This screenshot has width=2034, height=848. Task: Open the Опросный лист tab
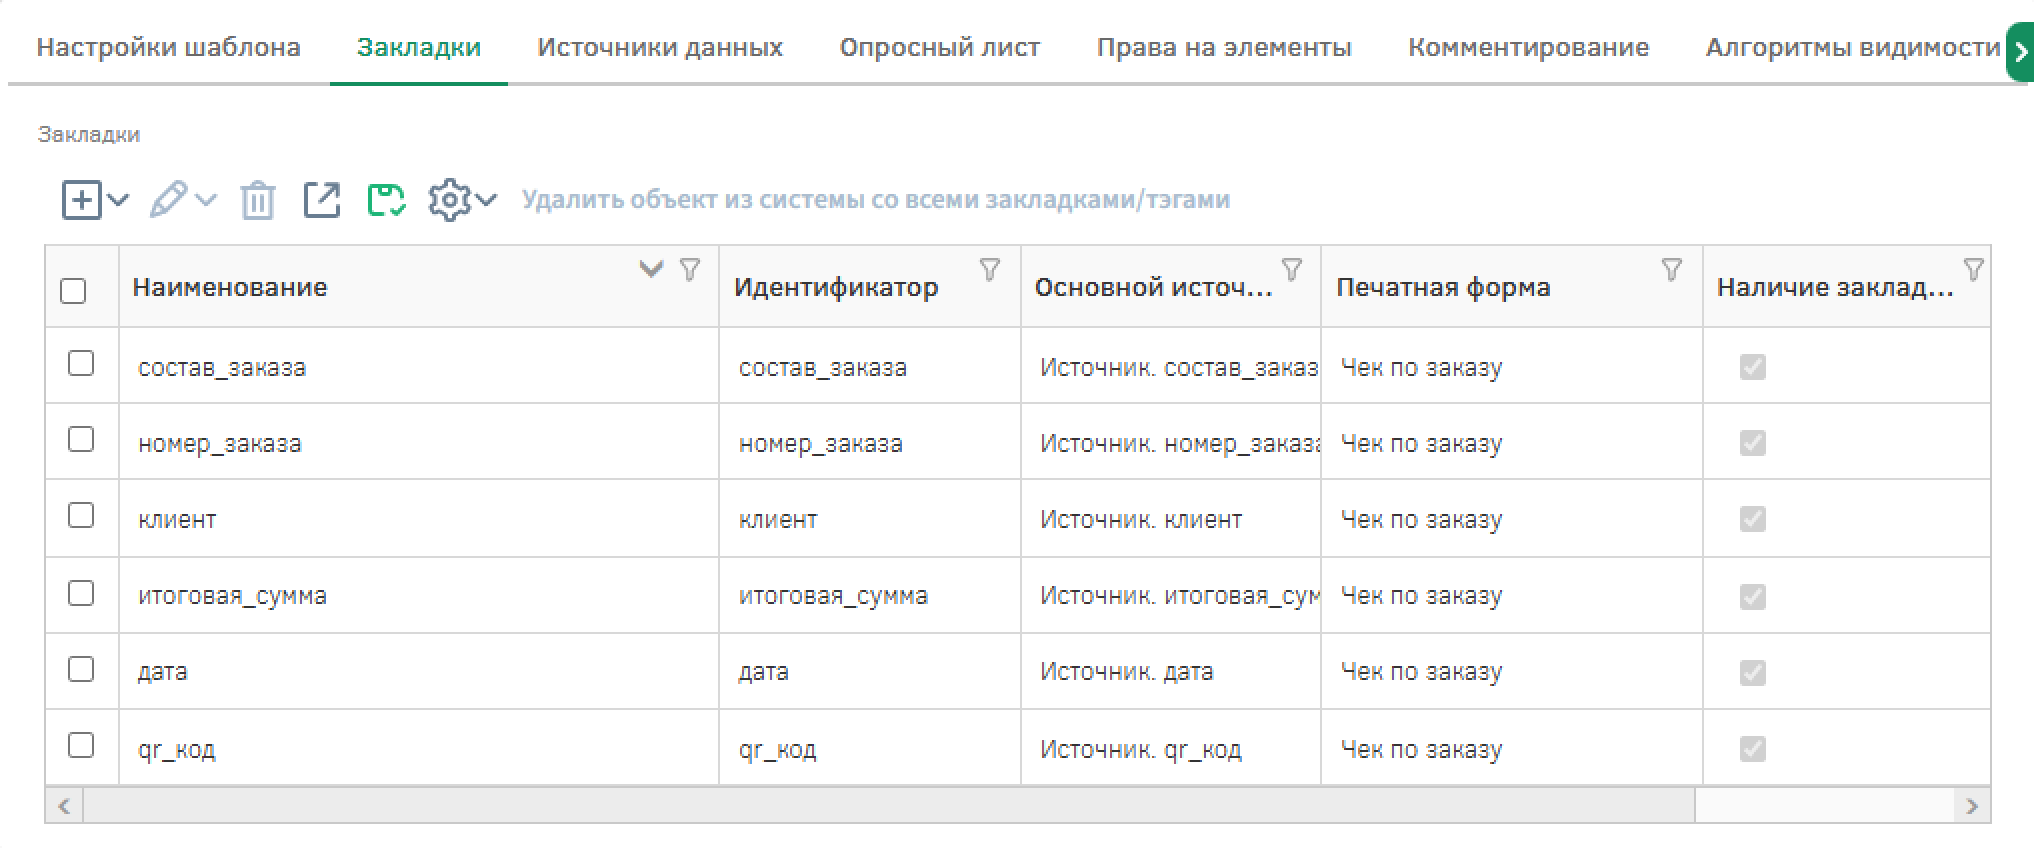point(939,47)
